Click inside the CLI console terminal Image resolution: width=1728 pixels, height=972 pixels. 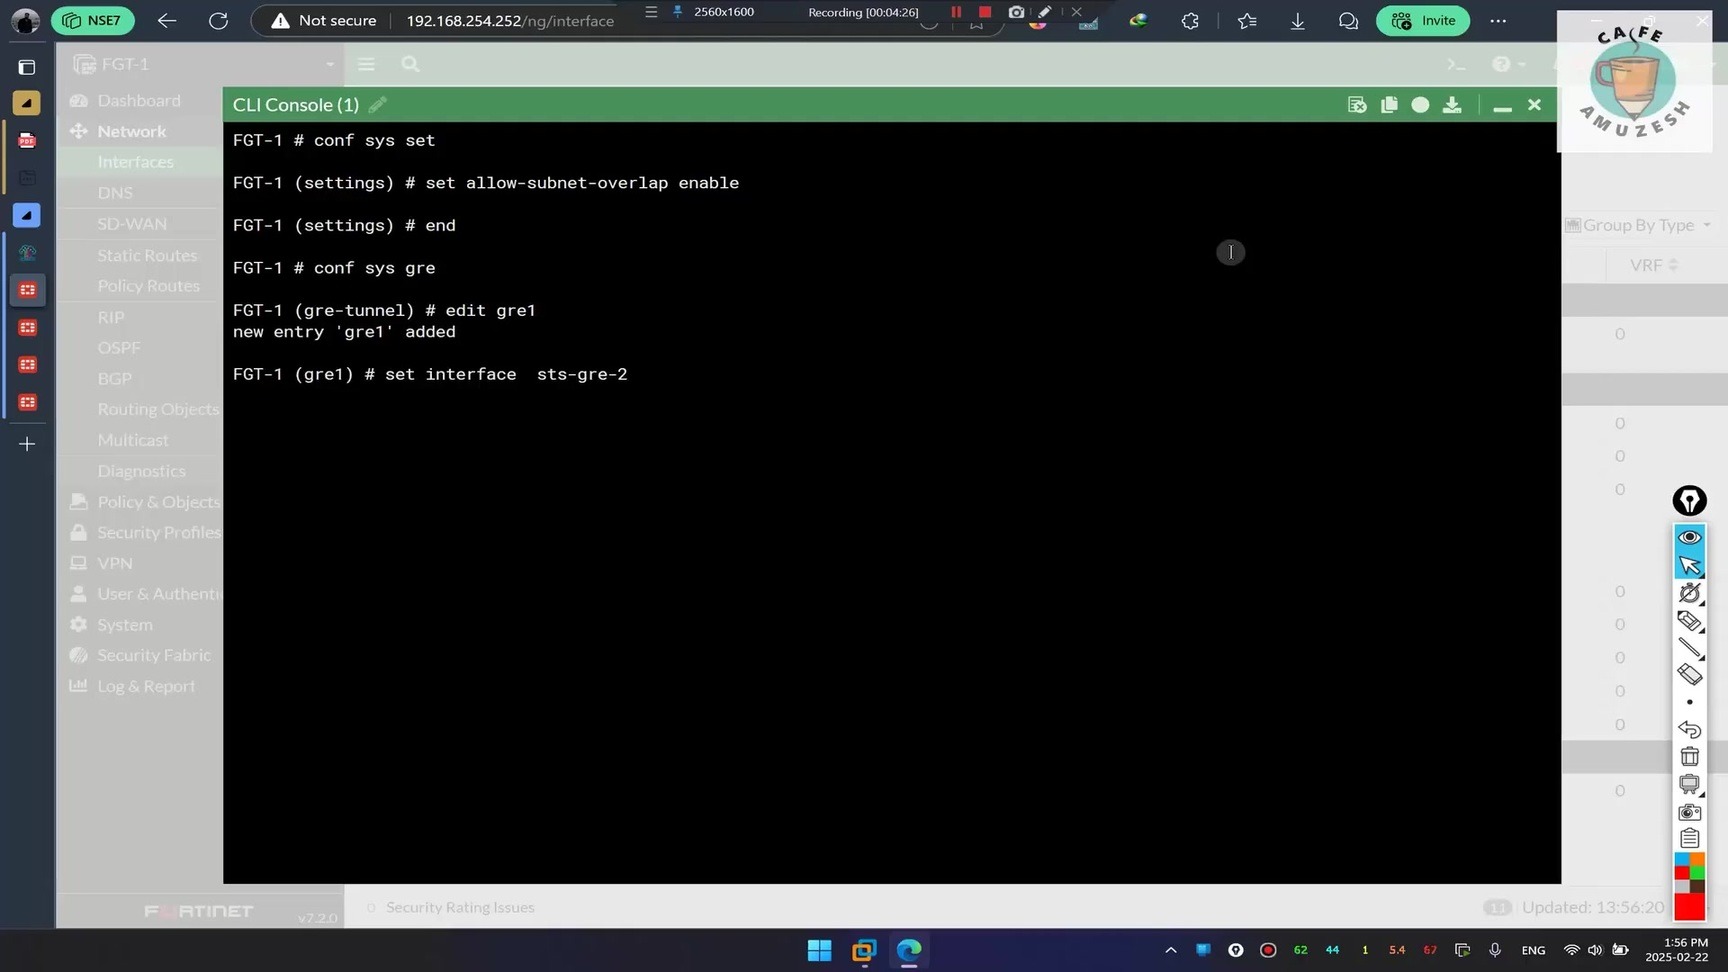click(x=891, y=502)
